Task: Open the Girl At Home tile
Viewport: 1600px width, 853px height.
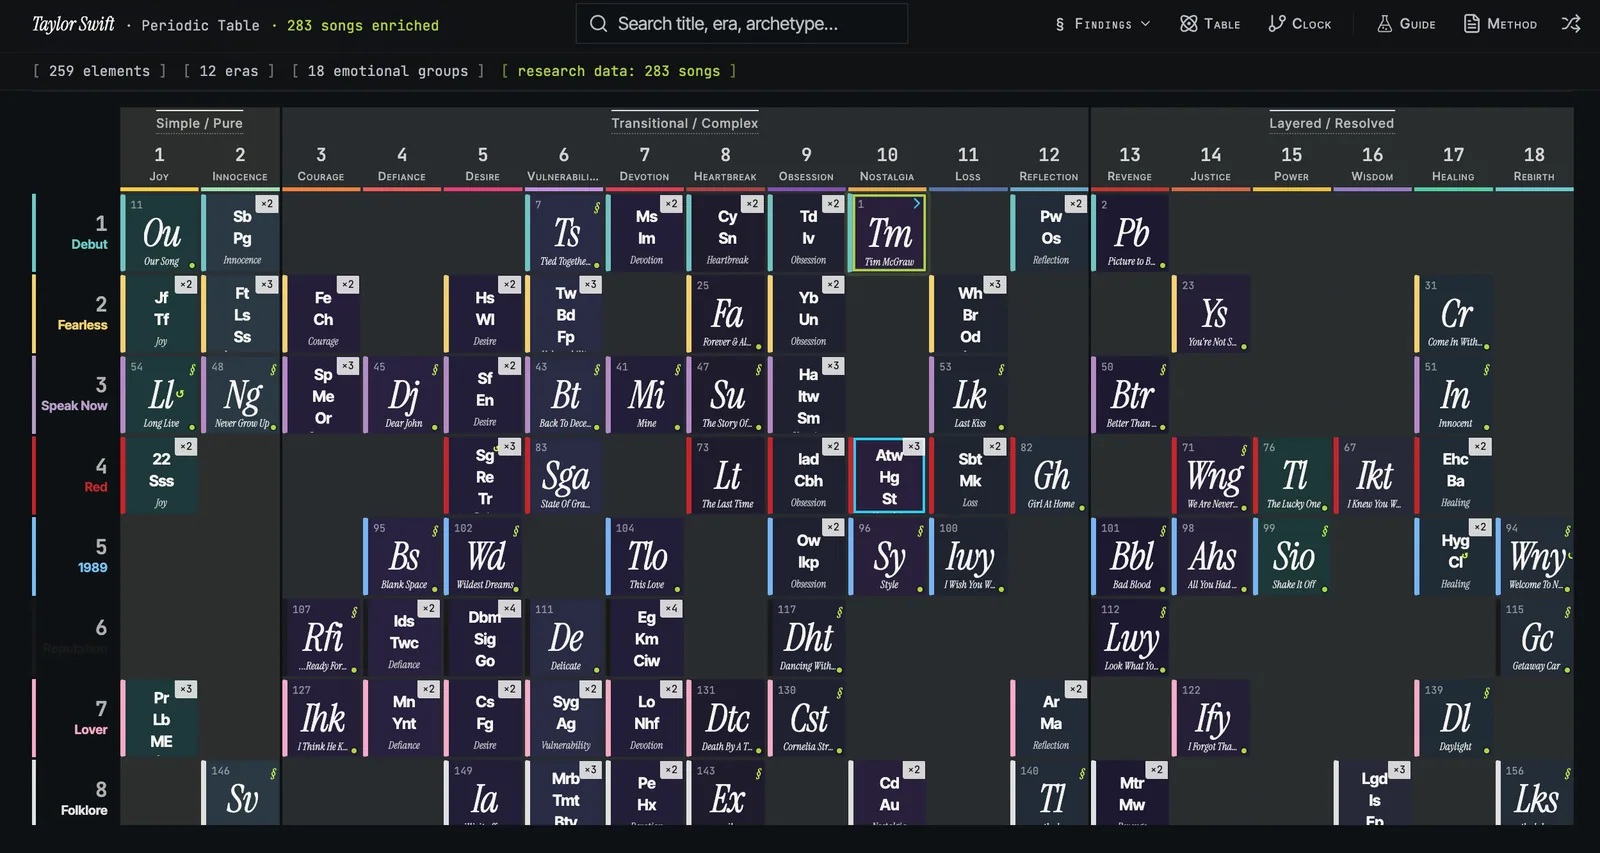Action: coord(1050,476)
